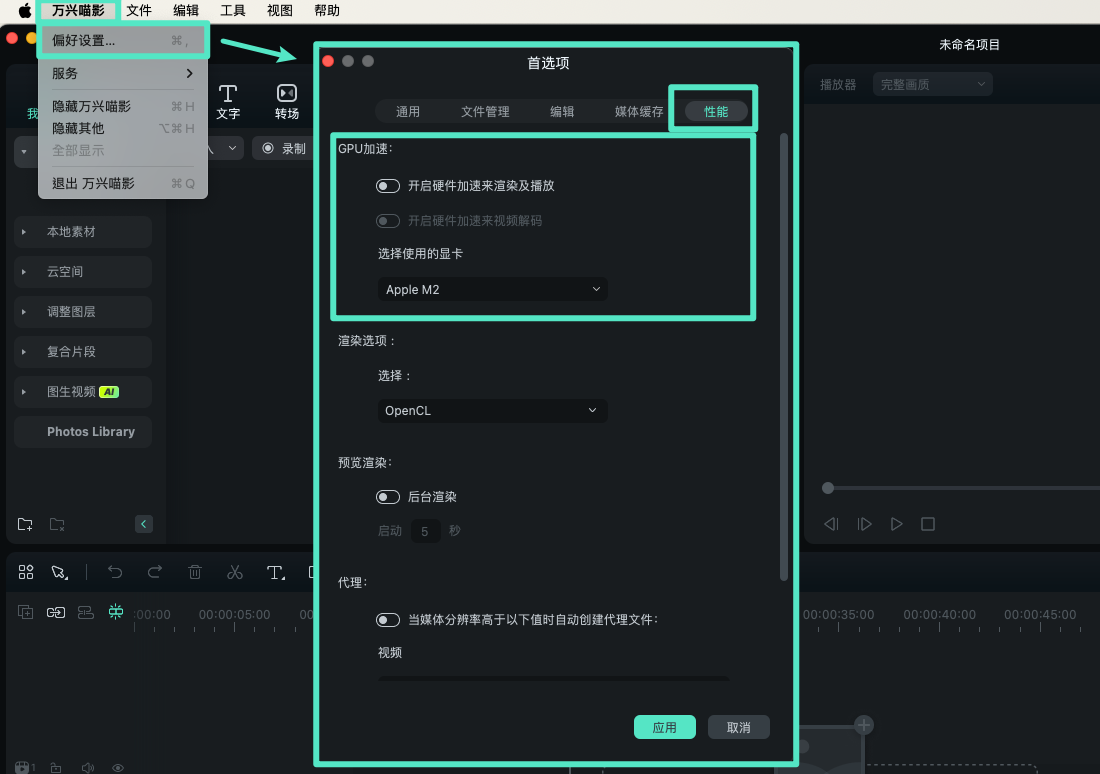Select the scissors split icon
Viewport: 1100px width, 774px height.
coord(235,572)
